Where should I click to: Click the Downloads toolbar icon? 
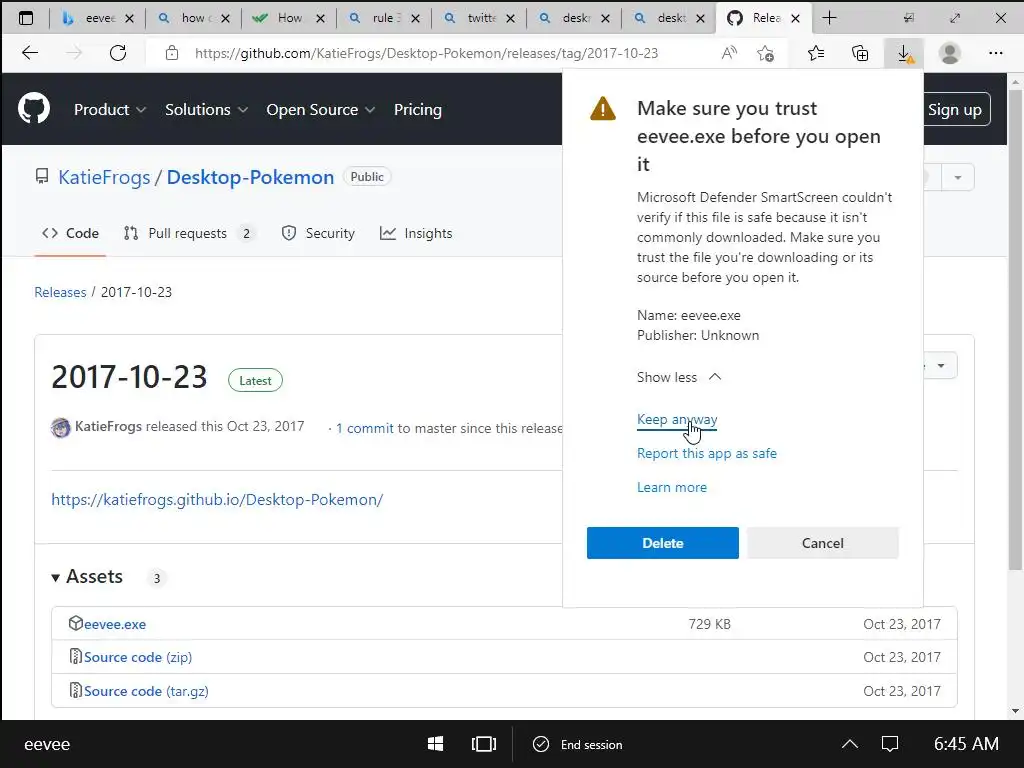click(904, 53)
